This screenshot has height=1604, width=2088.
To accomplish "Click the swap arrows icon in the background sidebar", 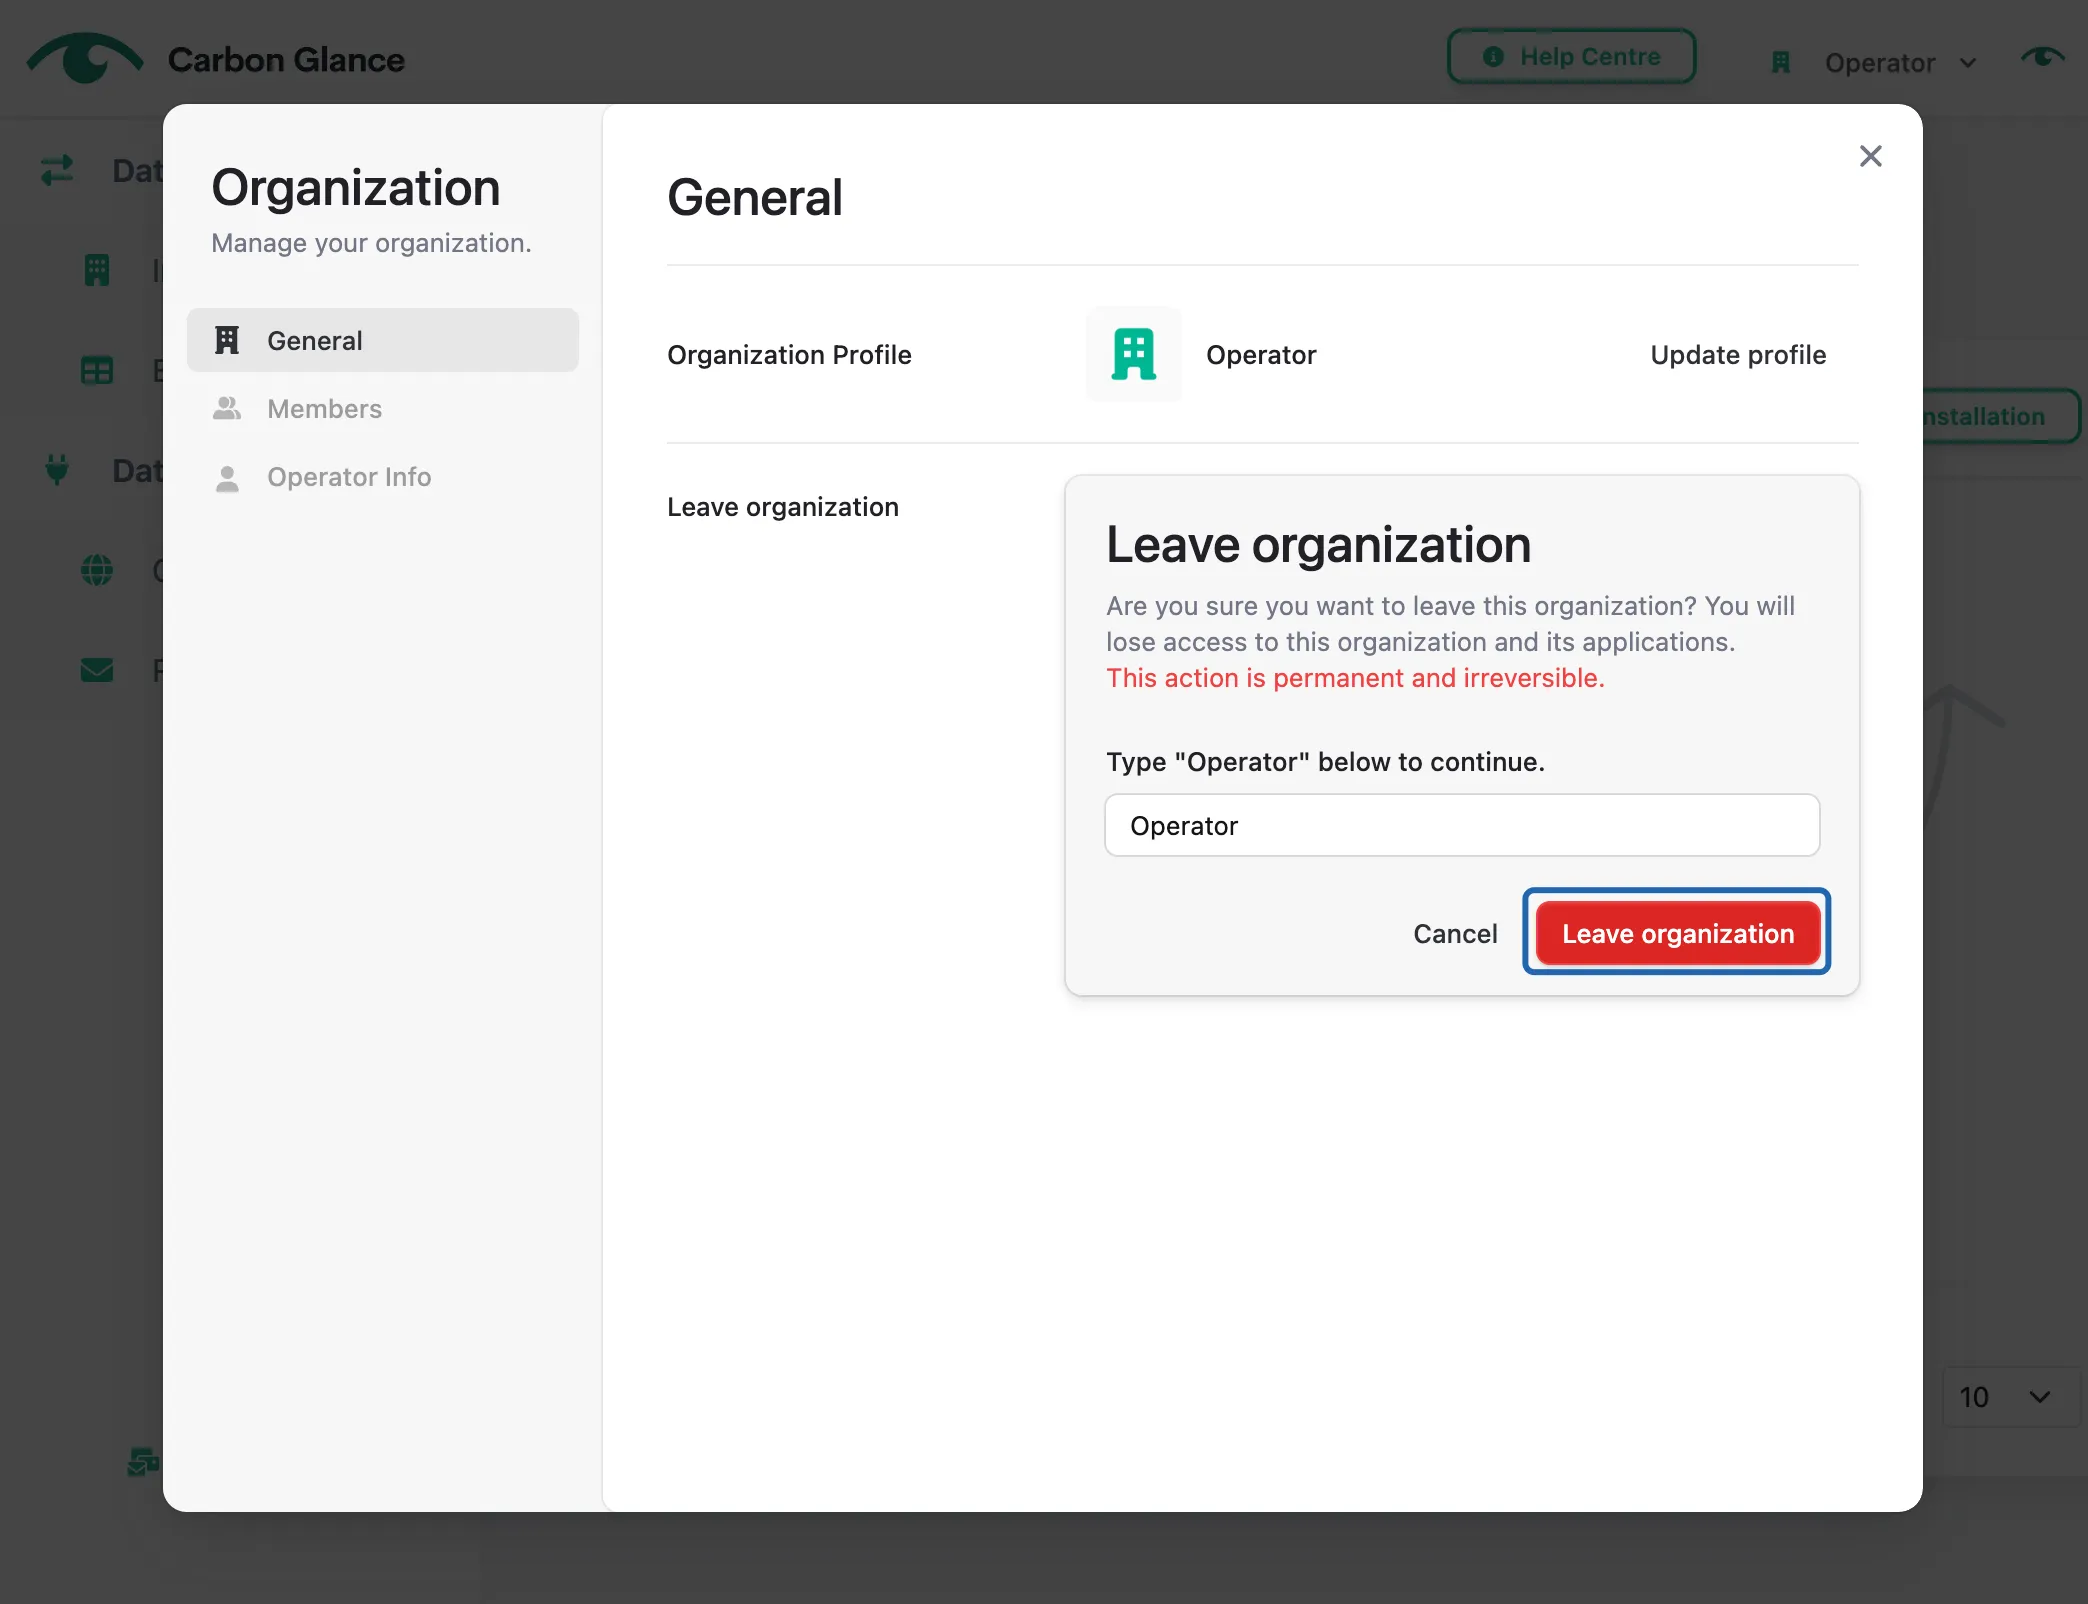I will [57, 170].
